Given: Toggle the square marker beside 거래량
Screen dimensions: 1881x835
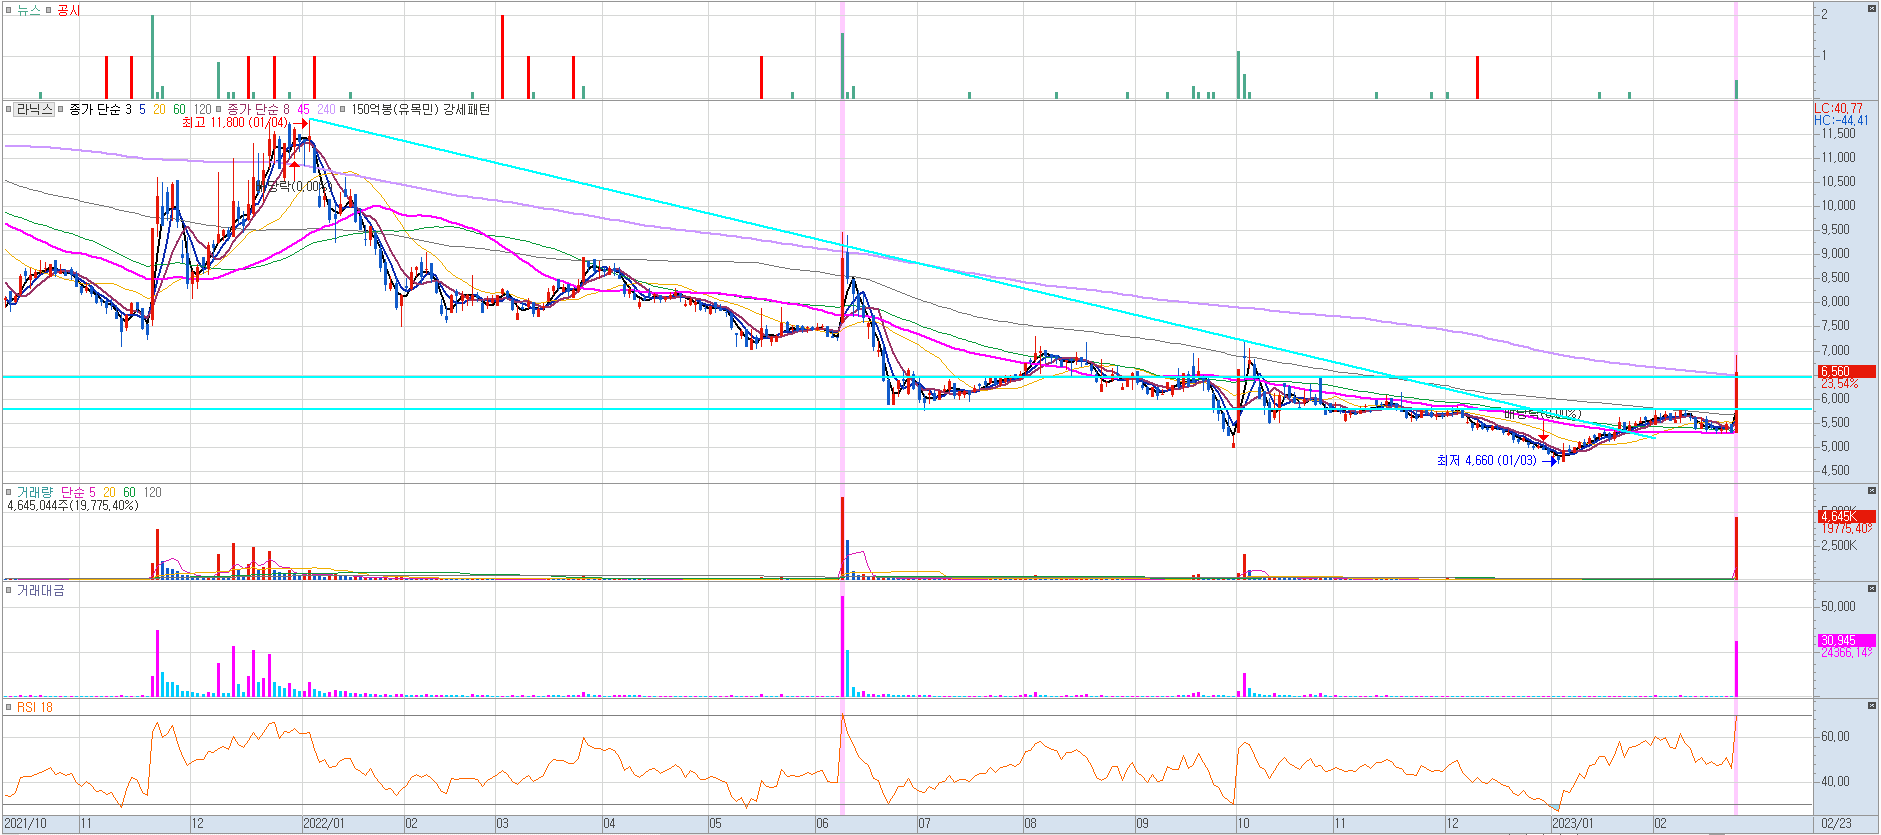Looking at the screenshot, I should 9,492.
